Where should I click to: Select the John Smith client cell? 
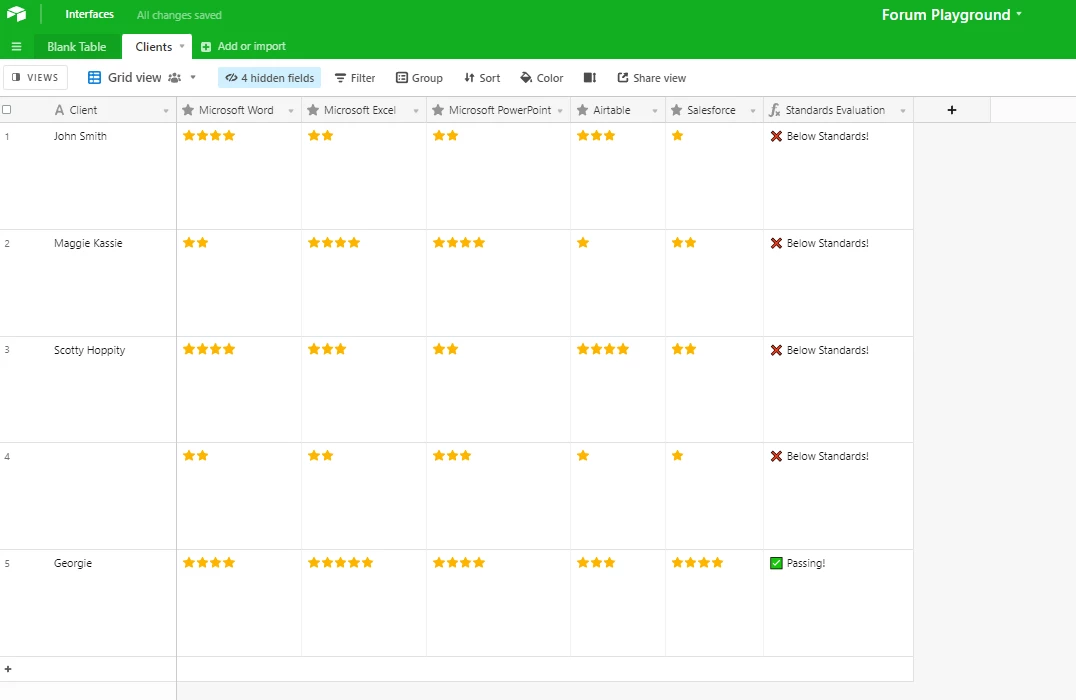point(80,136)
